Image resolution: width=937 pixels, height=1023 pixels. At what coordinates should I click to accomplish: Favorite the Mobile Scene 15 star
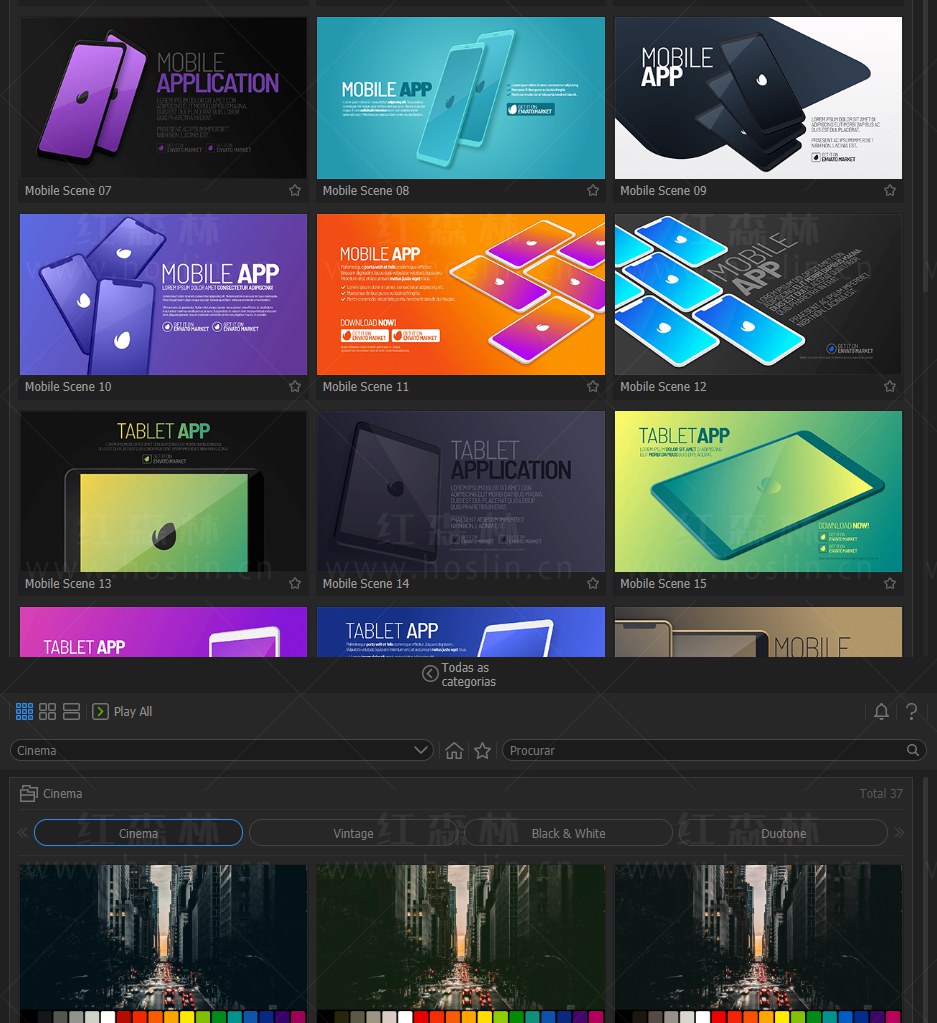click(890, 583)
